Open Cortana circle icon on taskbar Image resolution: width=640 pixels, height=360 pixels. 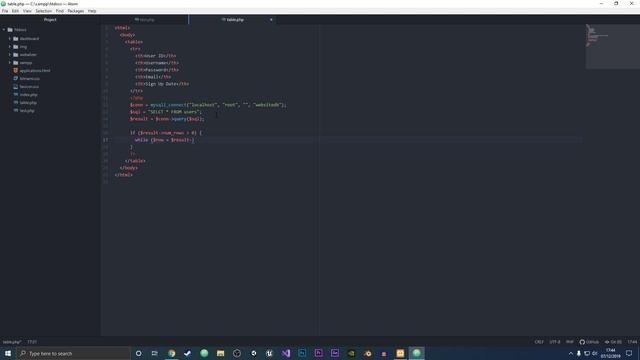coord(139,353)
